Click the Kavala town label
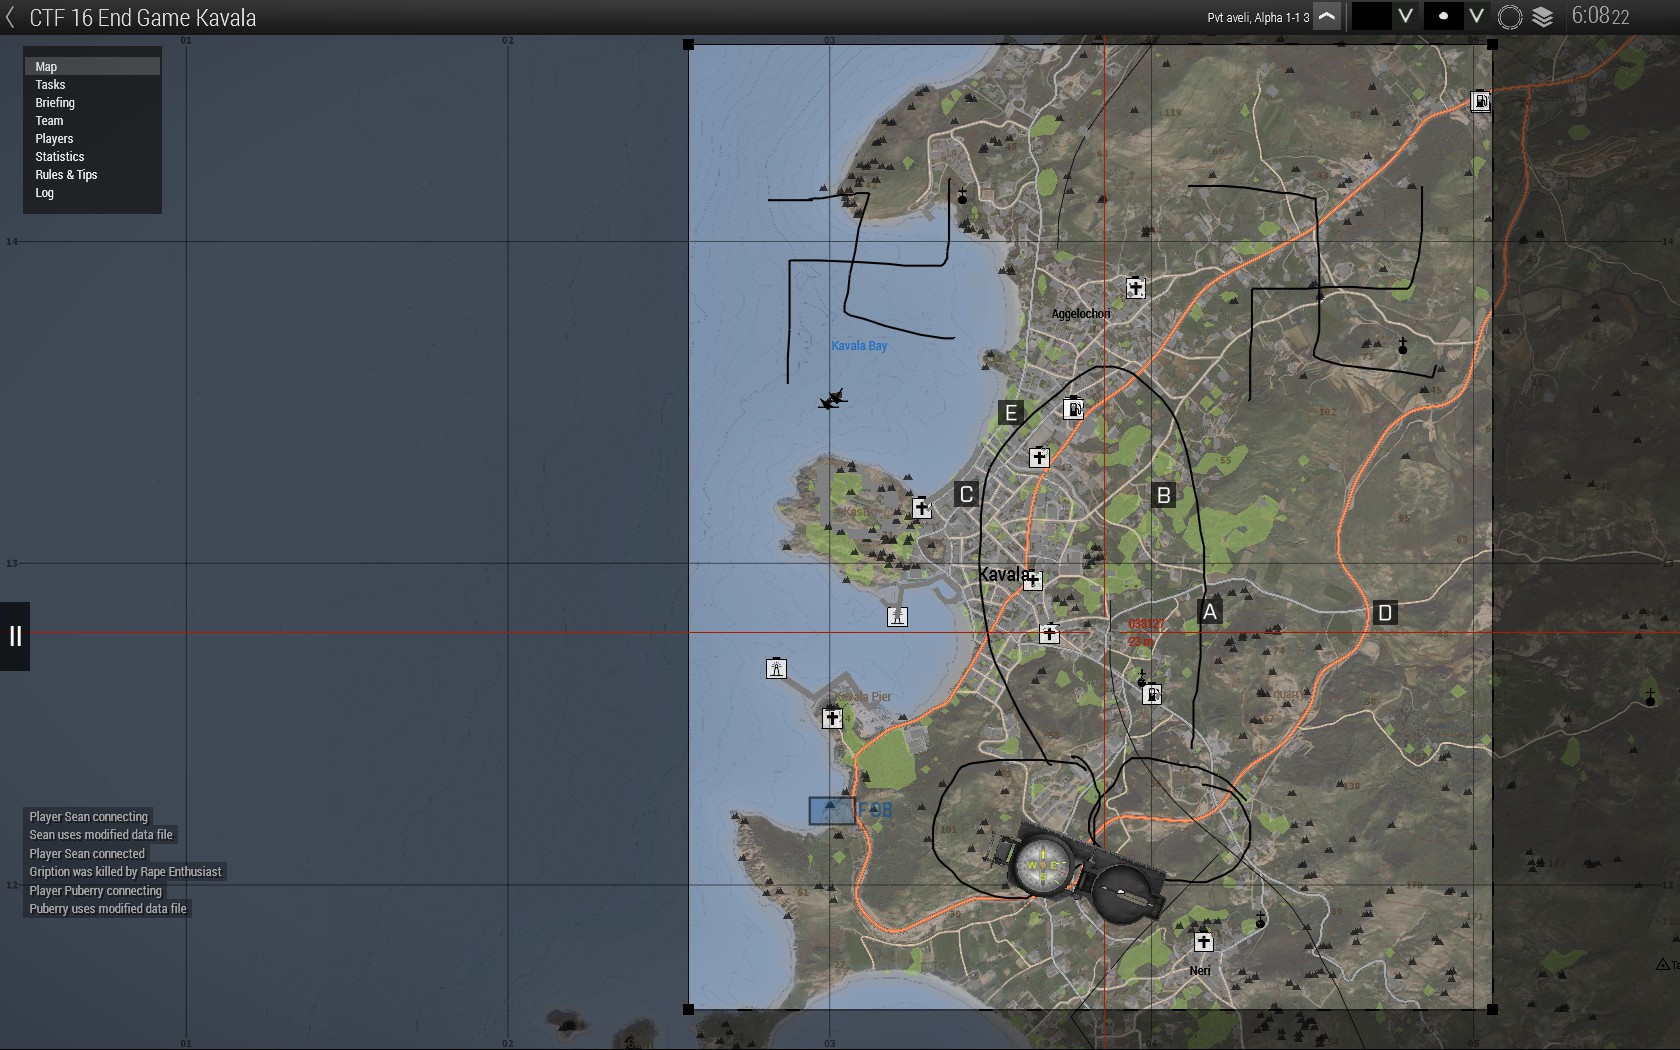 tap(1003, 574)
